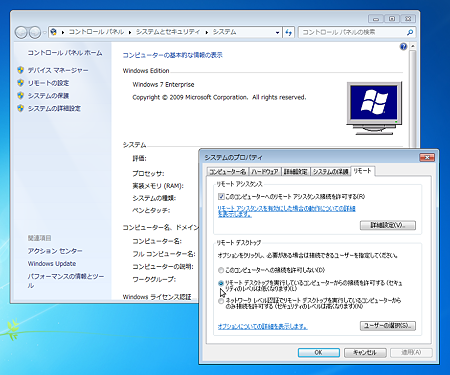Switch to システムの保護 tab
Image resolution: width=450 pixels, height=375 pixels.
click(x=330, y=172)
